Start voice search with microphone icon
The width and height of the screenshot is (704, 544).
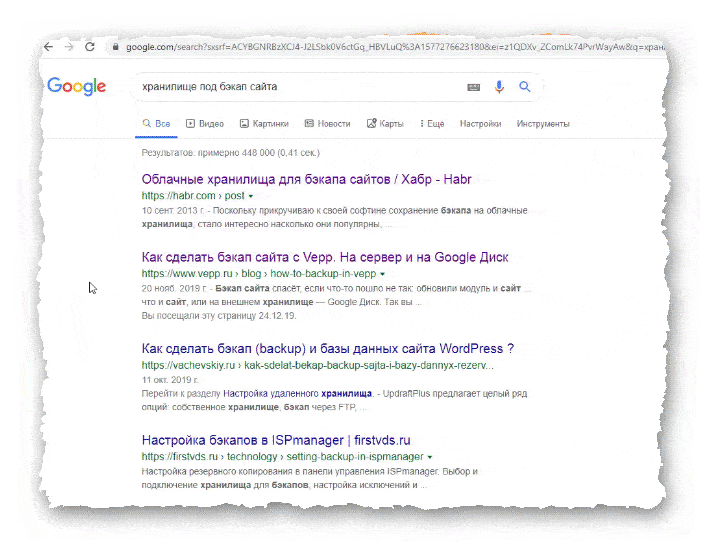point(499,87)
